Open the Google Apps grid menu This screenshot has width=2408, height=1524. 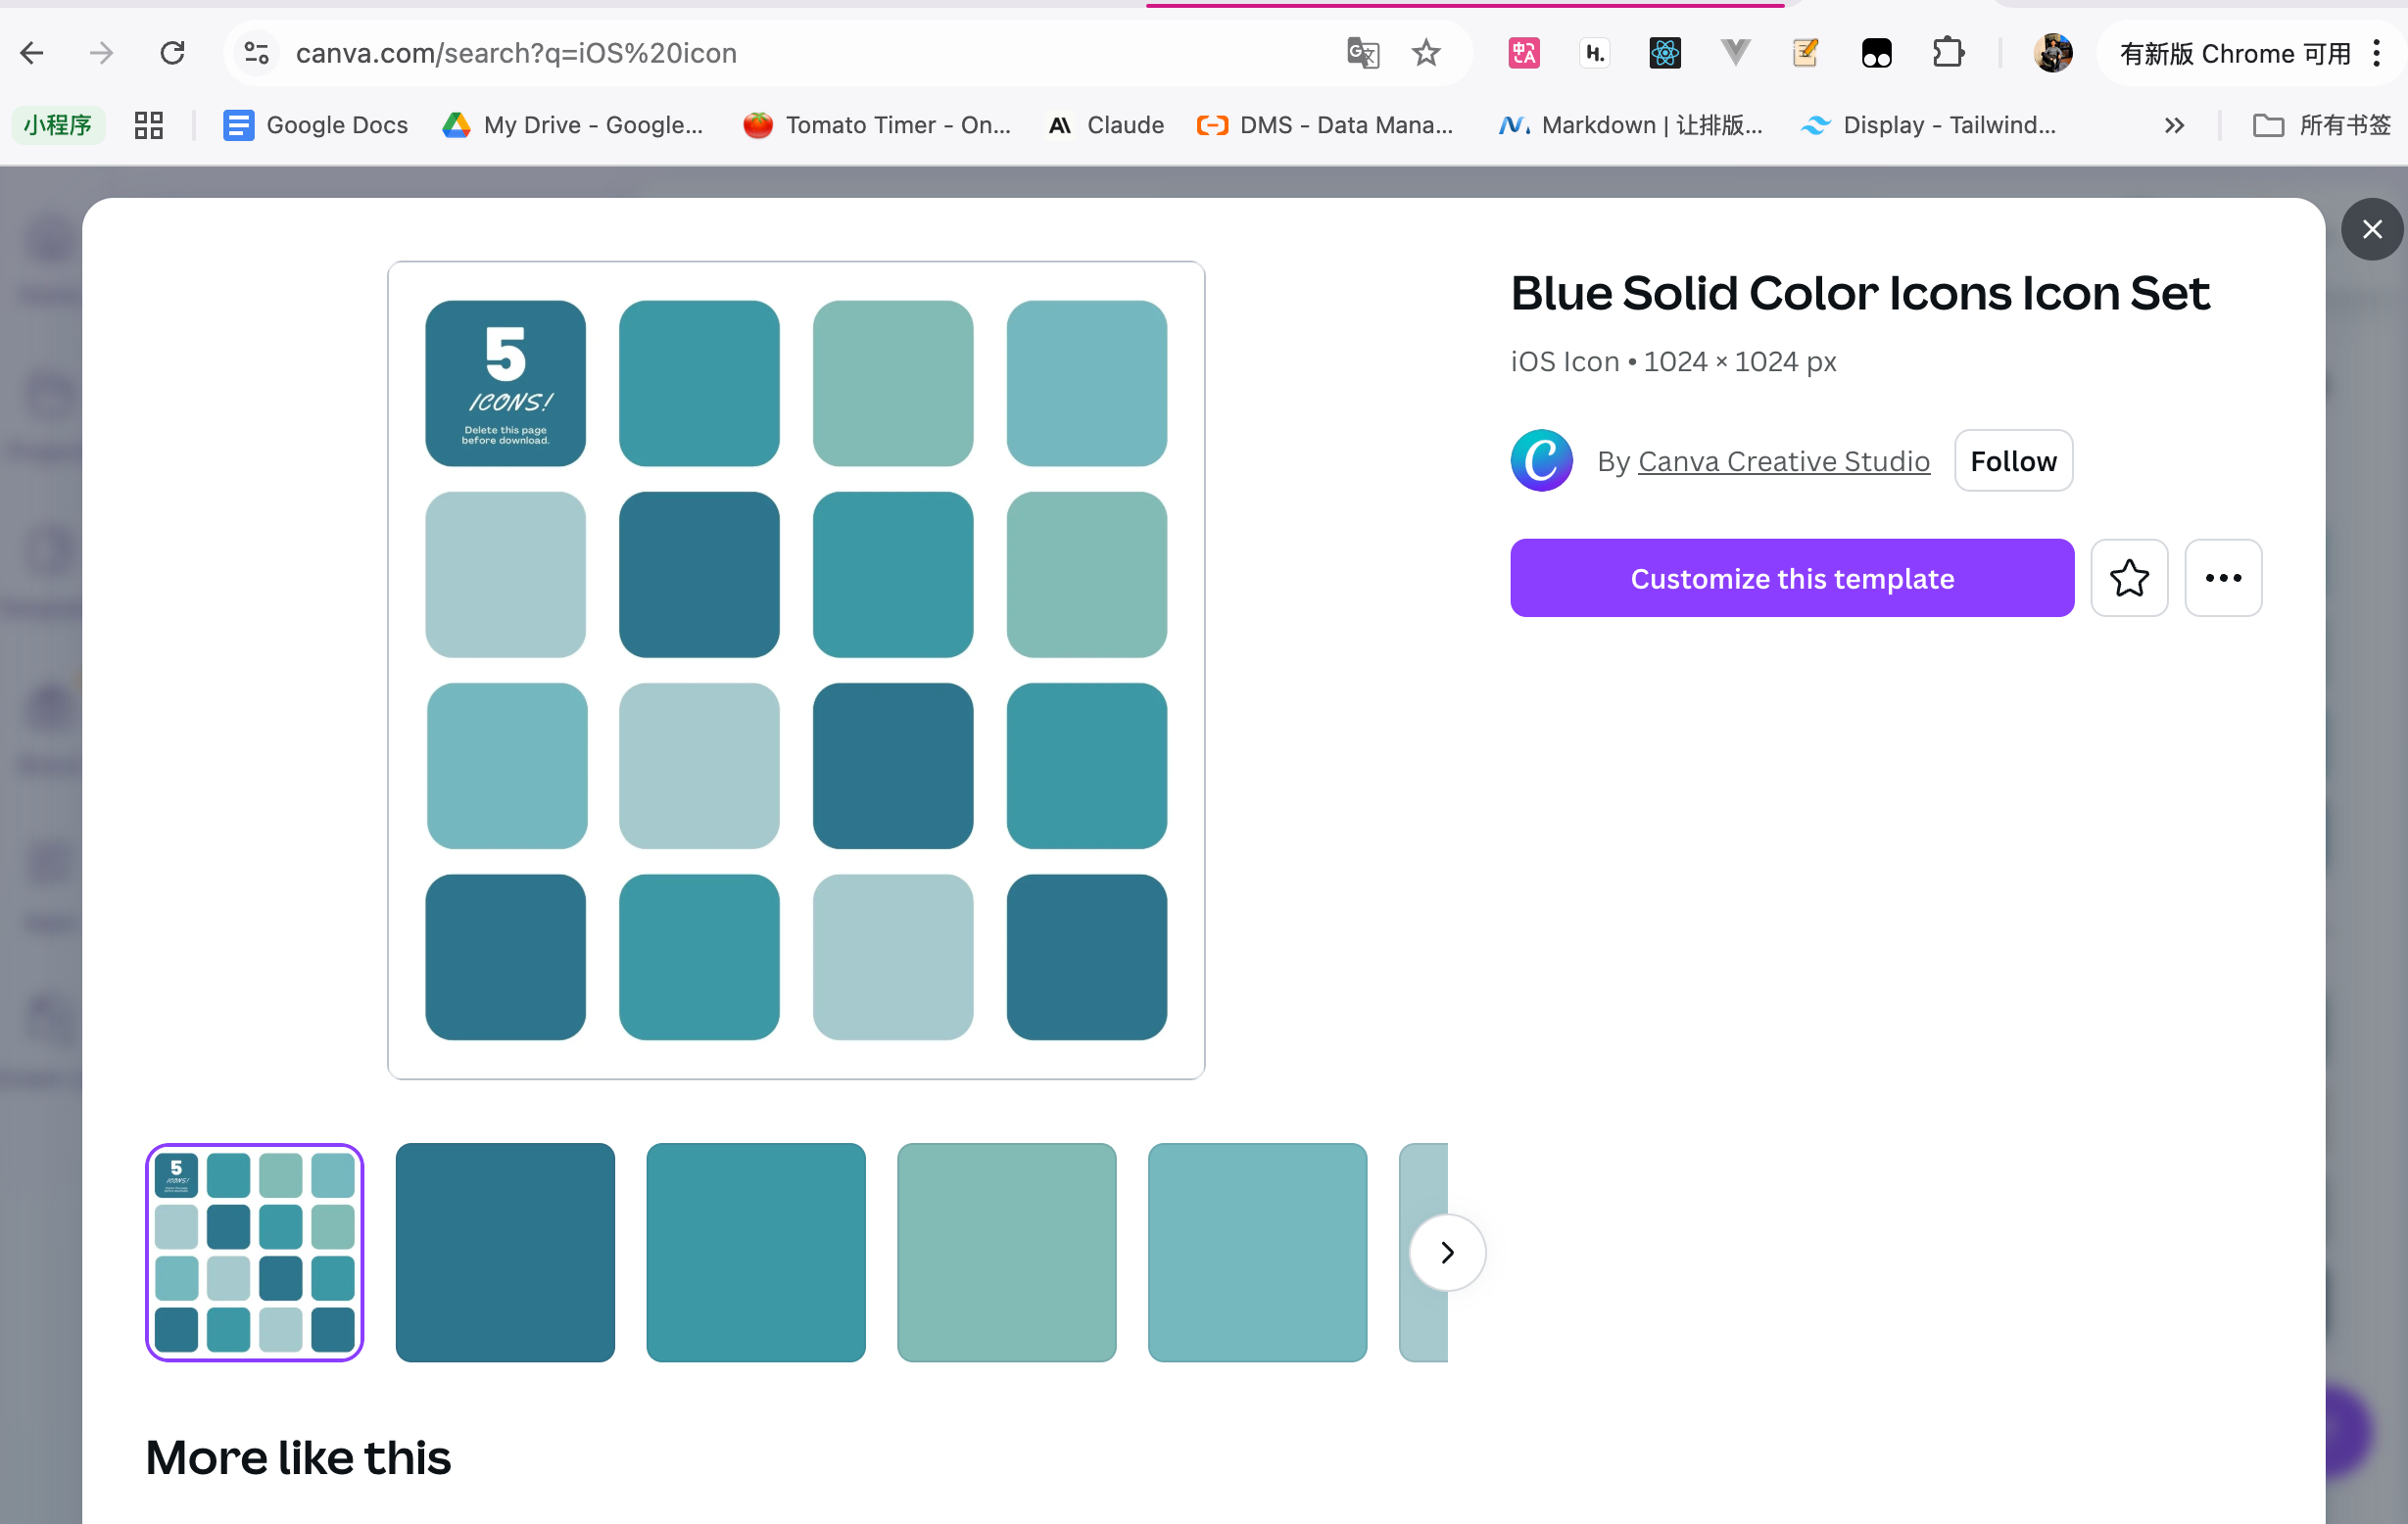tap(149, 124)
